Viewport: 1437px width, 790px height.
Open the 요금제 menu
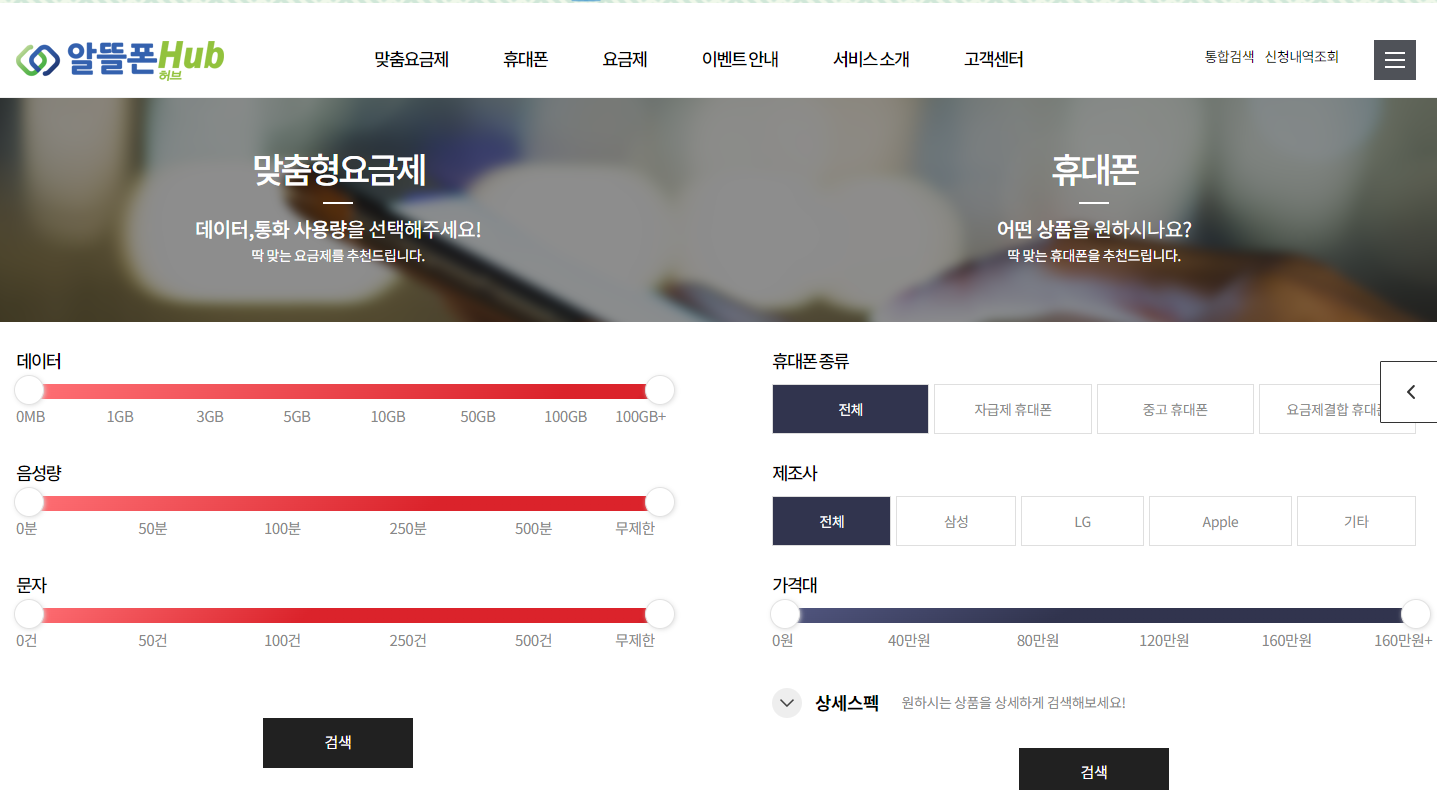[625, 59]
